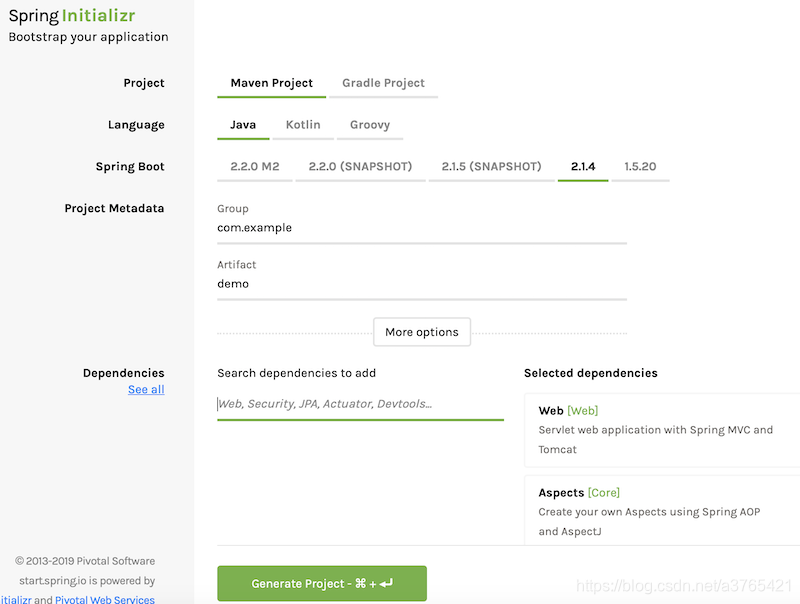
Task: Click the 'Bootstrap your application' tagline
Action: (x=88, y=37)
